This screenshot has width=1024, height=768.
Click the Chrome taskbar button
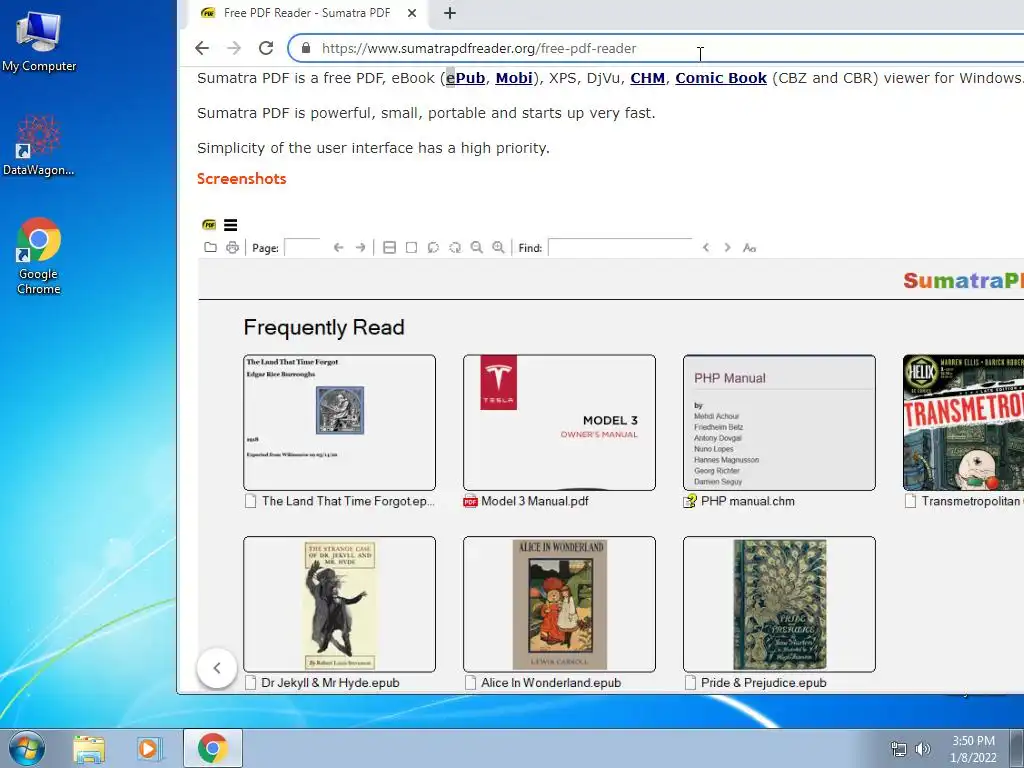pyautogui.click(x=212, y=748)
